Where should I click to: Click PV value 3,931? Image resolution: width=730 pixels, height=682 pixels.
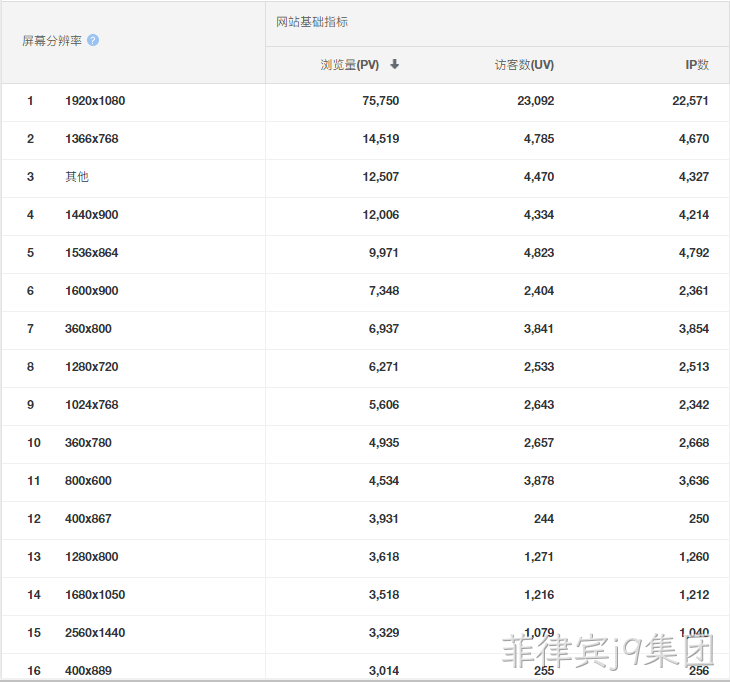384,519
